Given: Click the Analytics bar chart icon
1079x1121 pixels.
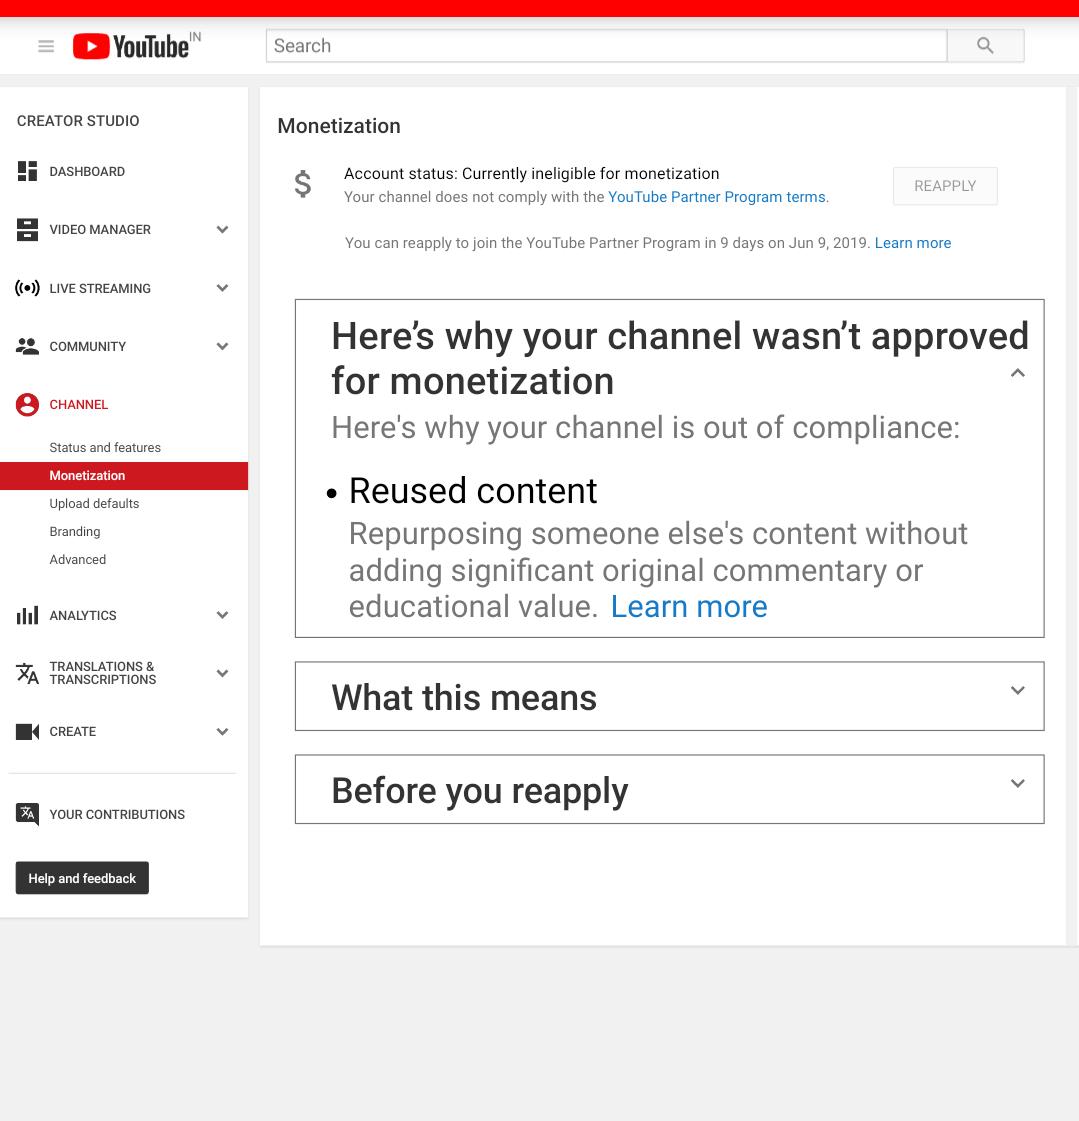Looking at the screenshot, I should (27, 615).
